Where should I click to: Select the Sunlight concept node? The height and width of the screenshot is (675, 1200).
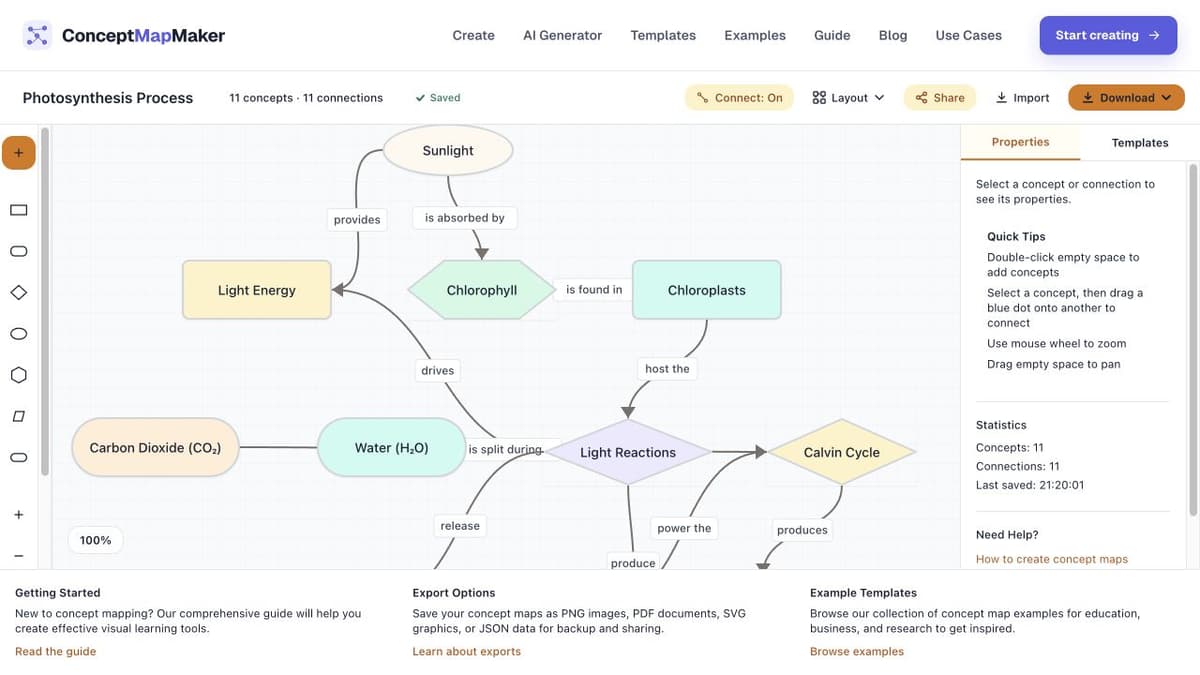click(x=448, y=151)
